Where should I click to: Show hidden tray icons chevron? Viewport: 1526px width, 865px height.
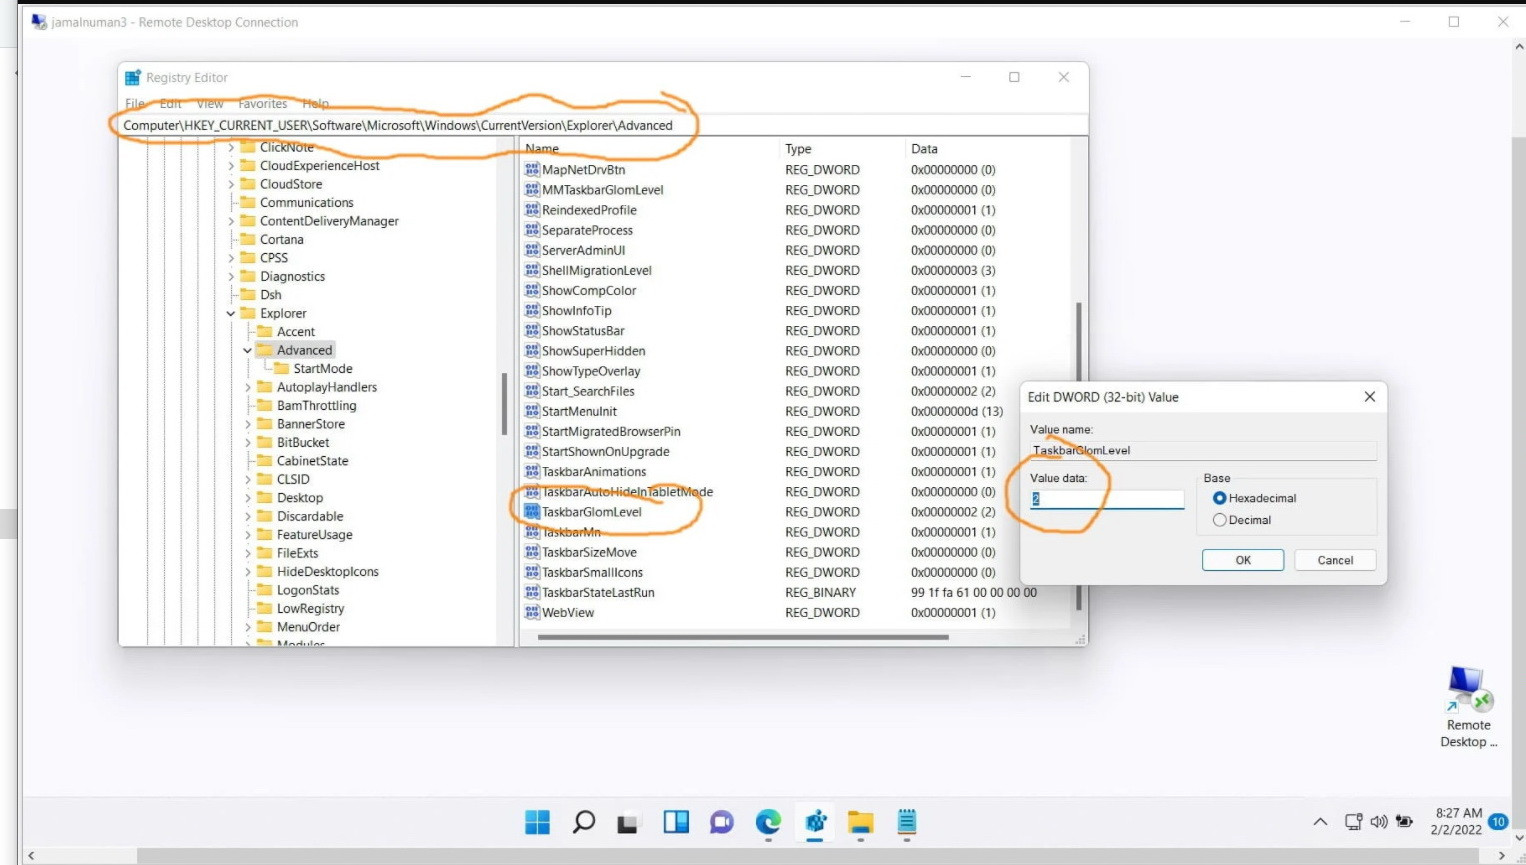click(x=1320, y=822)
